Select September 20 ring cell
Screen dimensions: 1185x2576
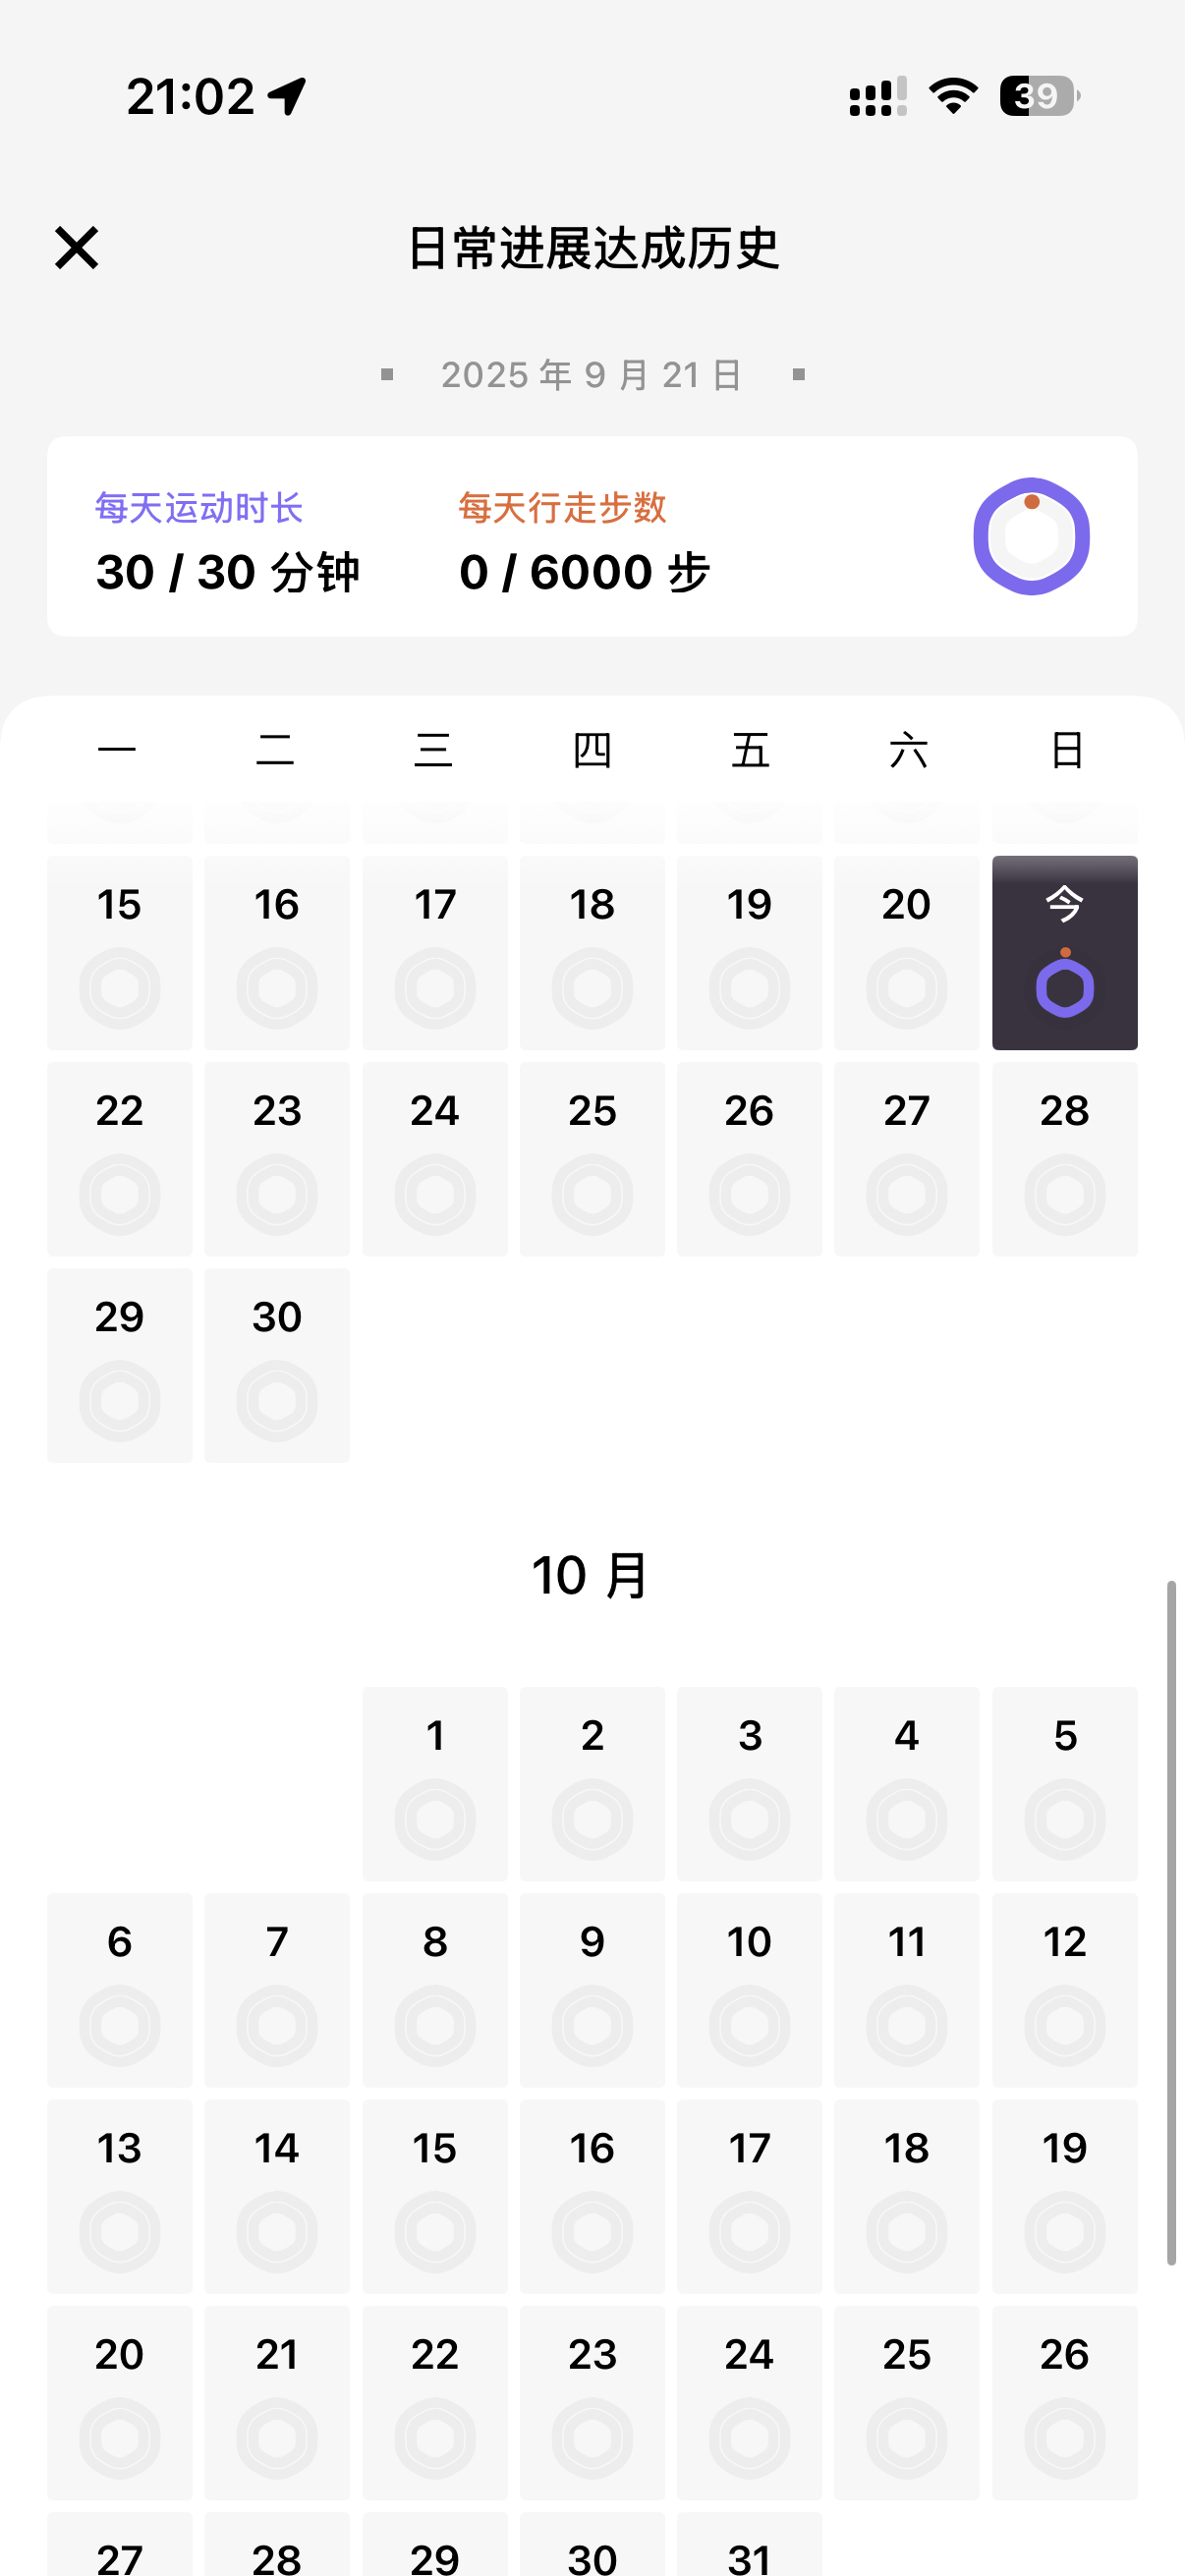906,952
